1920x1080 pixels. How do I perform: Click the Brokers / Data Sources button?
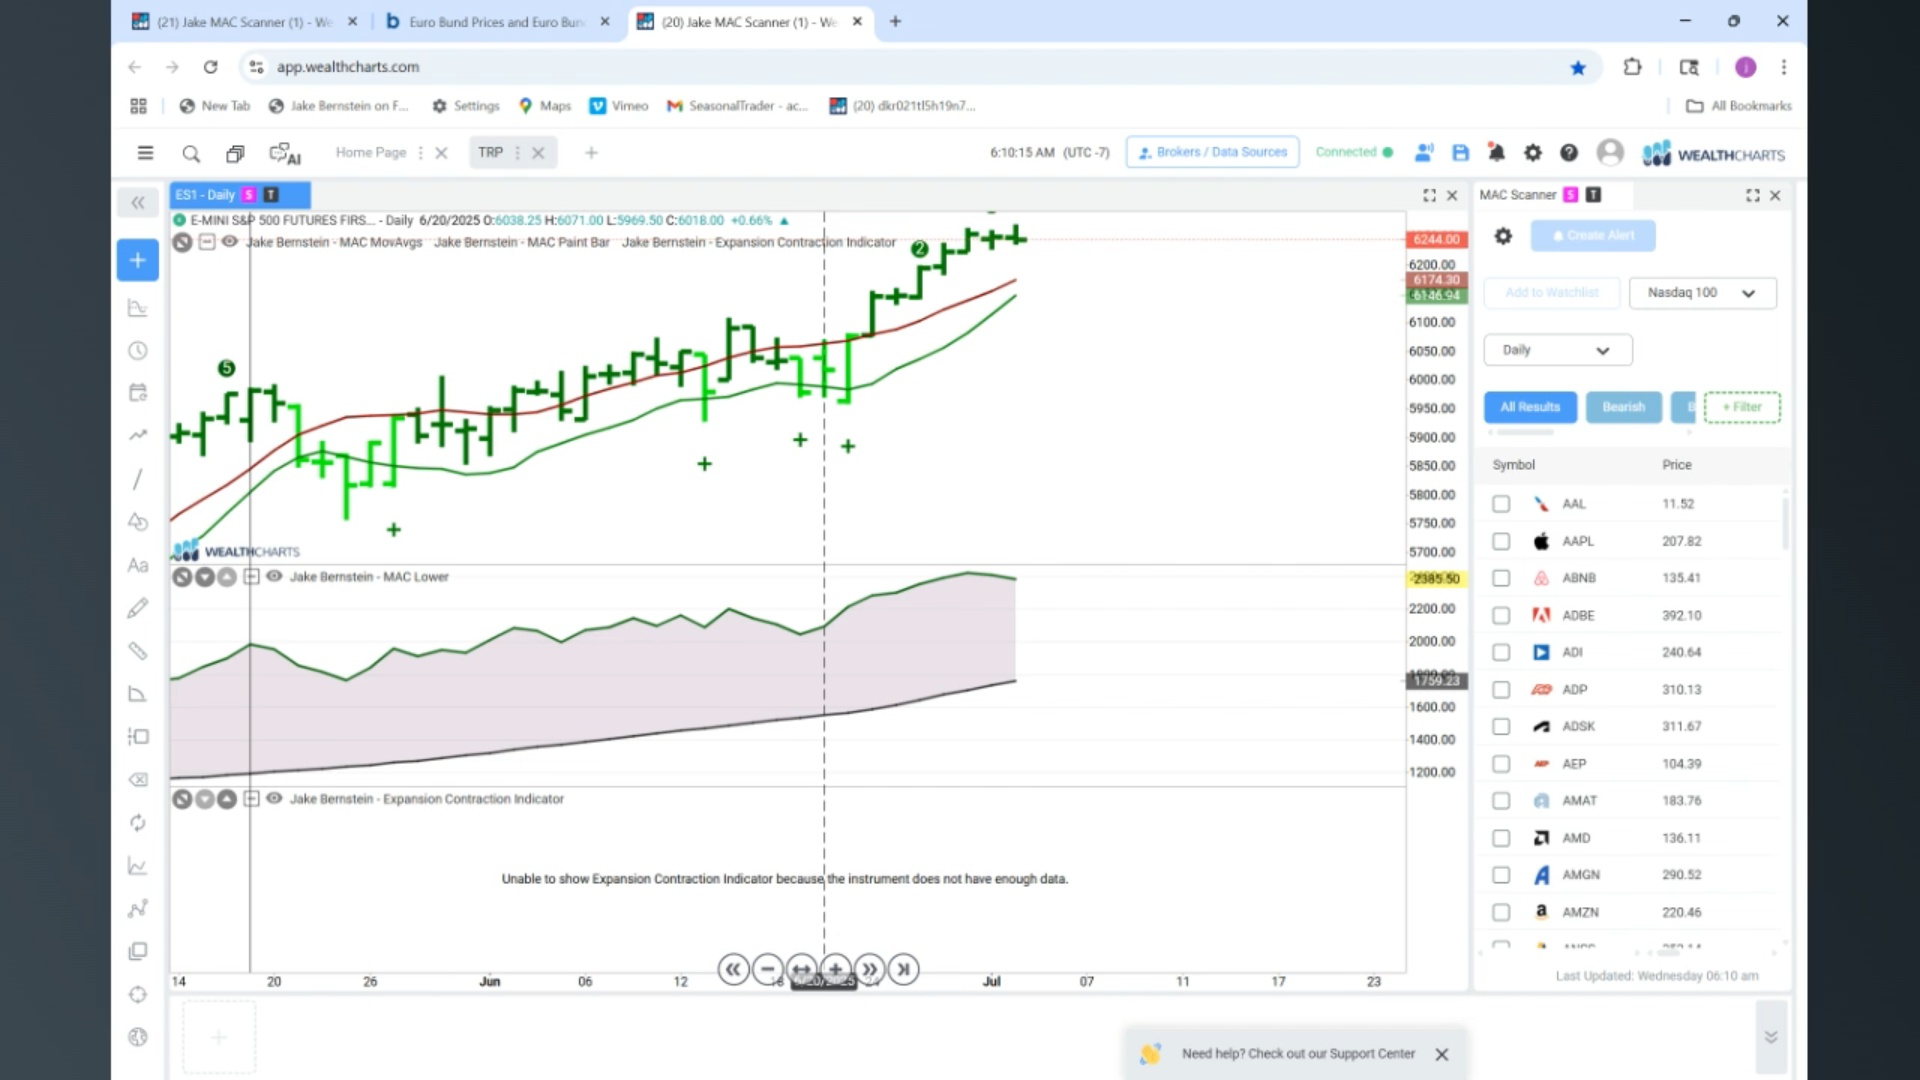(x=1212, y=152)
